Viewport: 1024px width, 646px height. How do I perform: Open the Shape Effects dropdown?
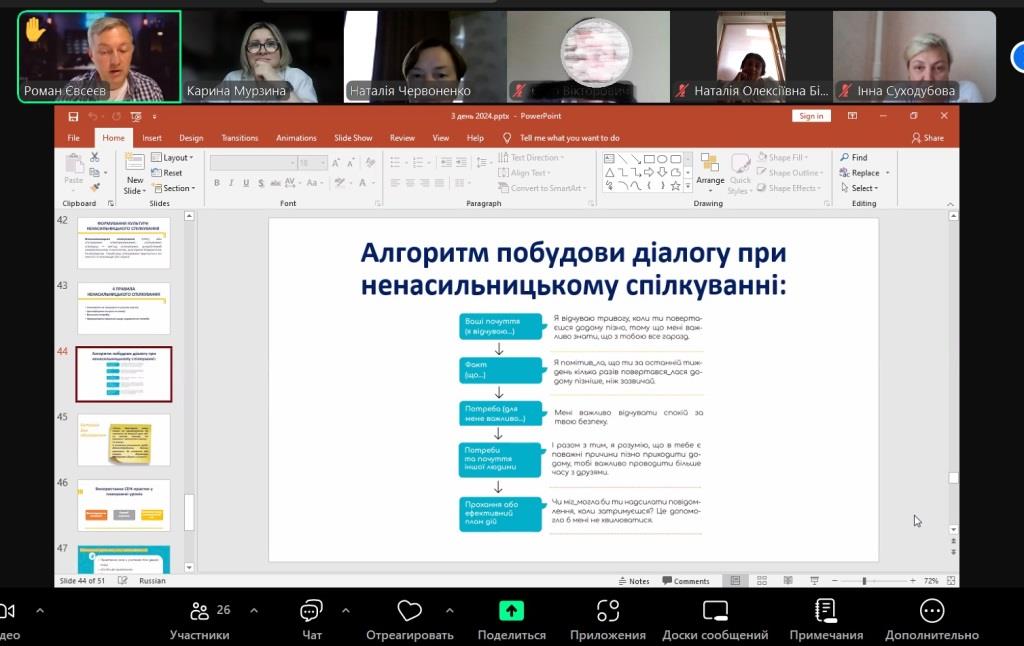click(x=790, y=188)
